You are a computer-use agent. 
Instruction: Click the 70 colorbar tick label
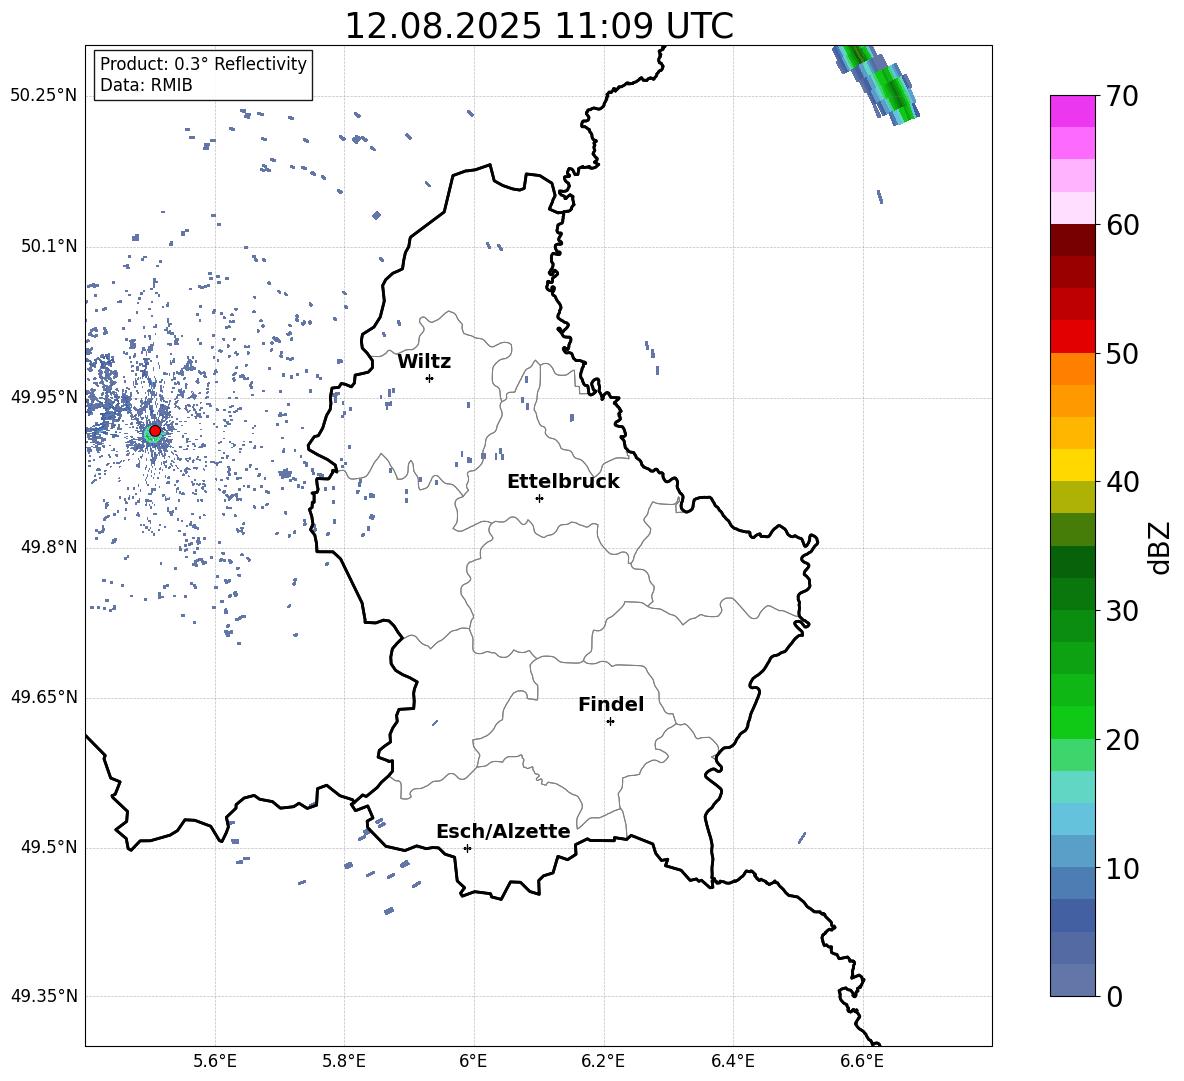tap(1123, 97)
